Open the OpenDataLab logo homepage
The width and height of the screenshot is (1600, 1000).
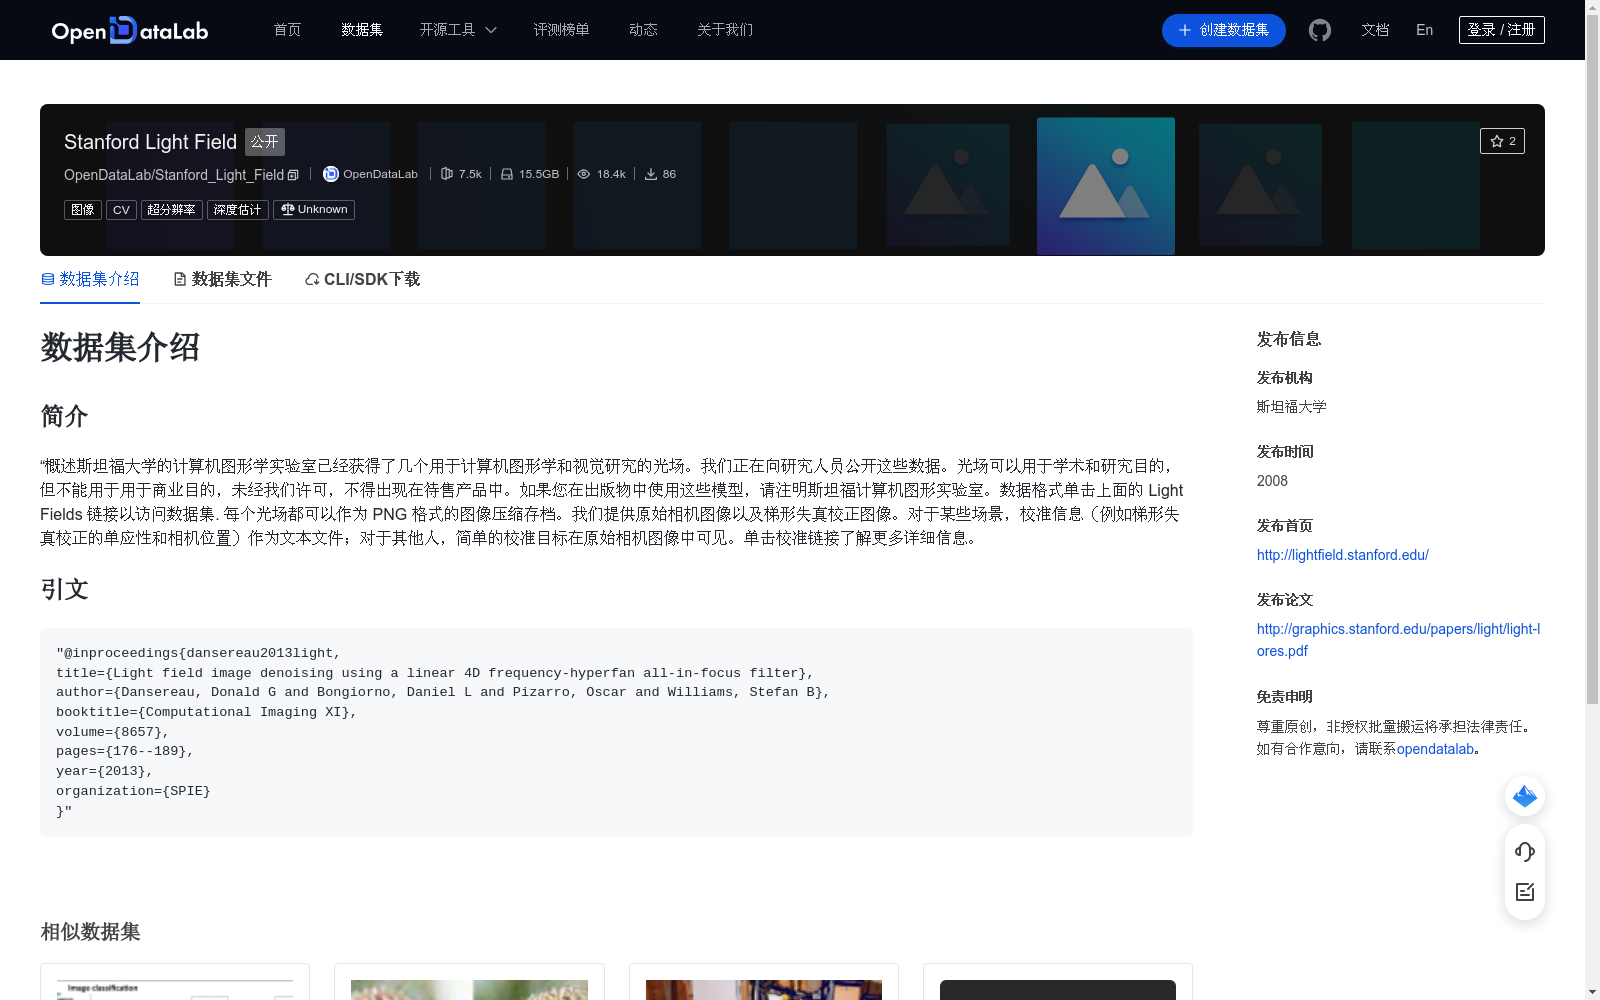(130, 30)
